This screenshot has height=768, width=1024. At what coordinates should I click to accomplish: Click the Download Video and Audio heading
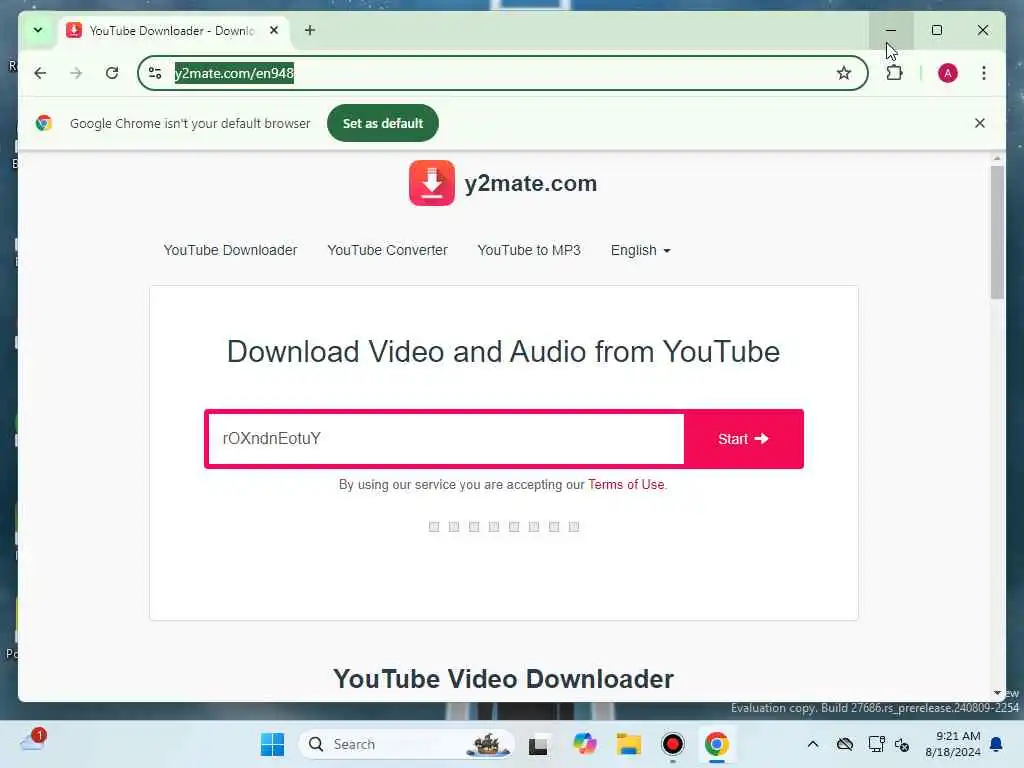pyautogui.click(x=504, y=352)
